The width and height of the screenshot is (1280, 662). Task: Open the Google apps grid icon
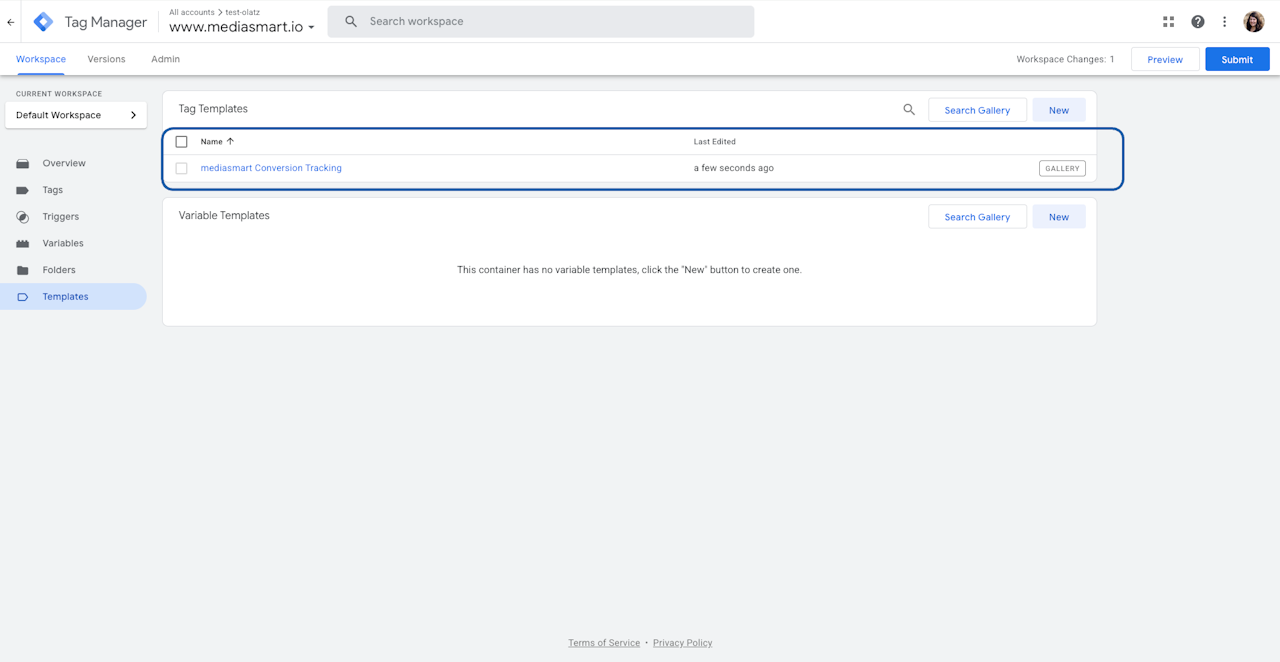[x=1168, y=22]
